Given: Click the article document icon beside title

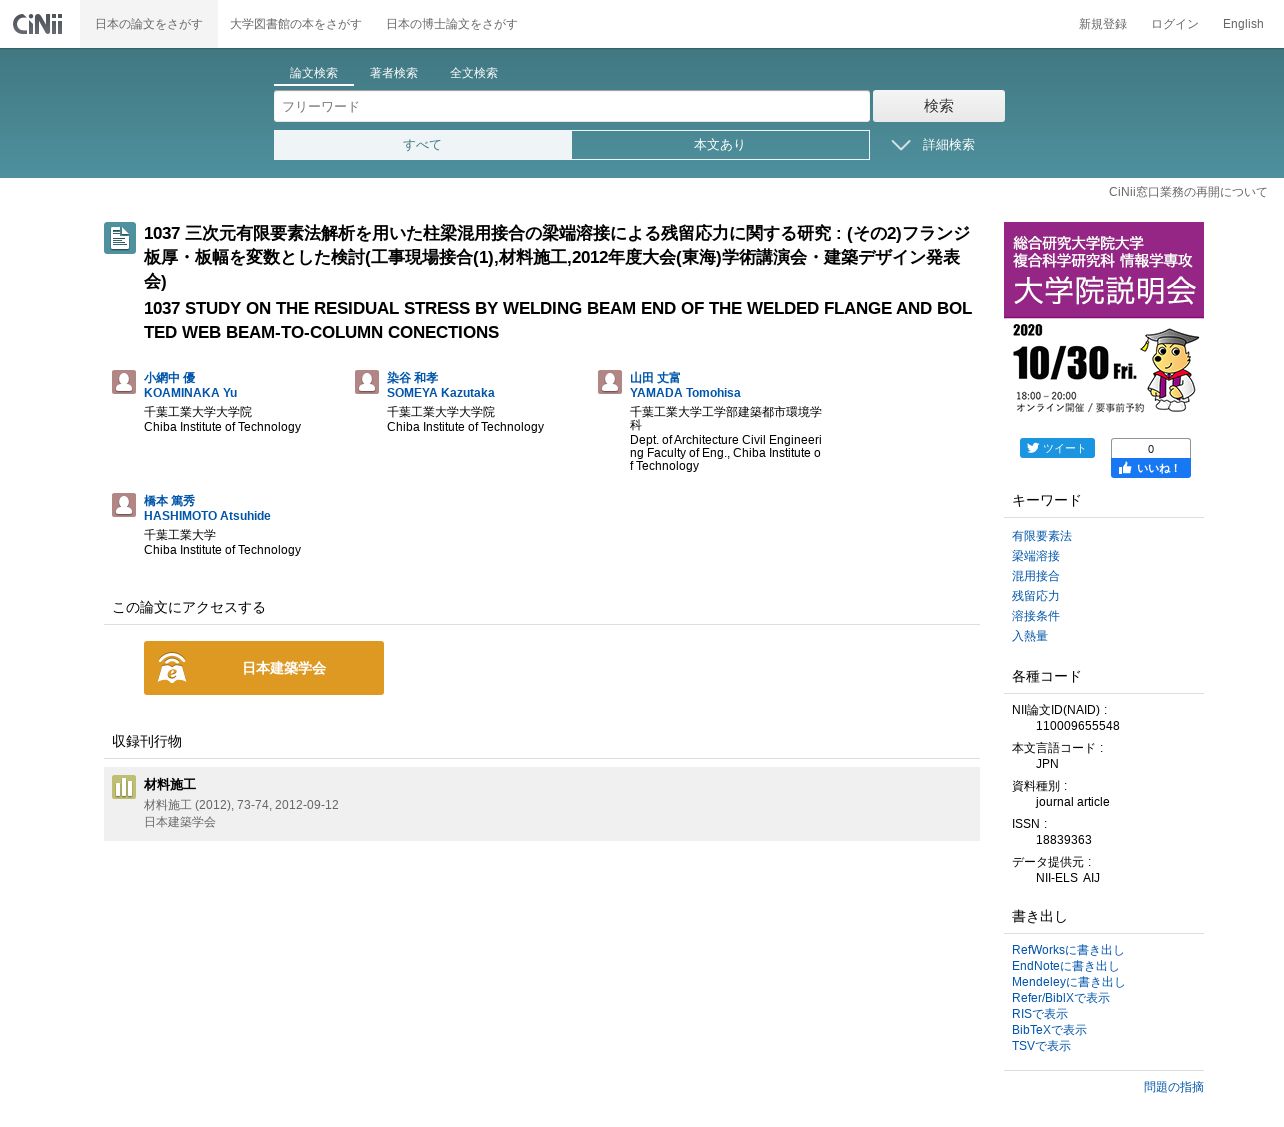Looking at the screenshot, I should coord(120,238).
